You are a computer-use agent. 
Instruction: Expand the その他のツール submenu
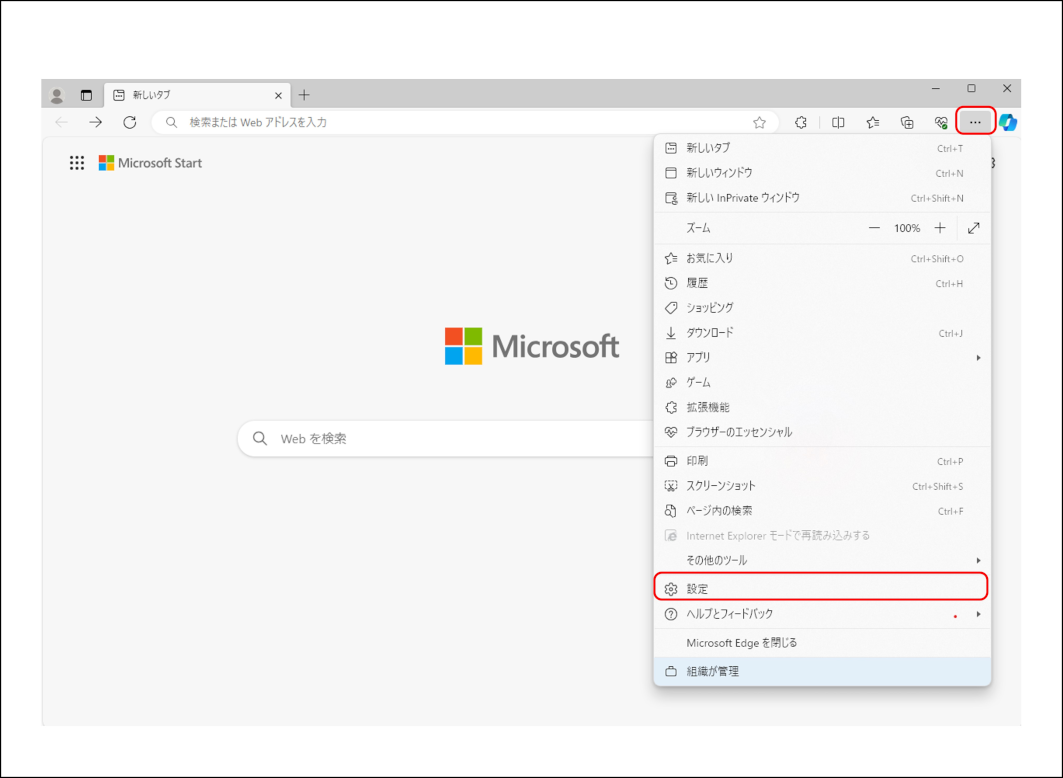[x=822, y=560]
